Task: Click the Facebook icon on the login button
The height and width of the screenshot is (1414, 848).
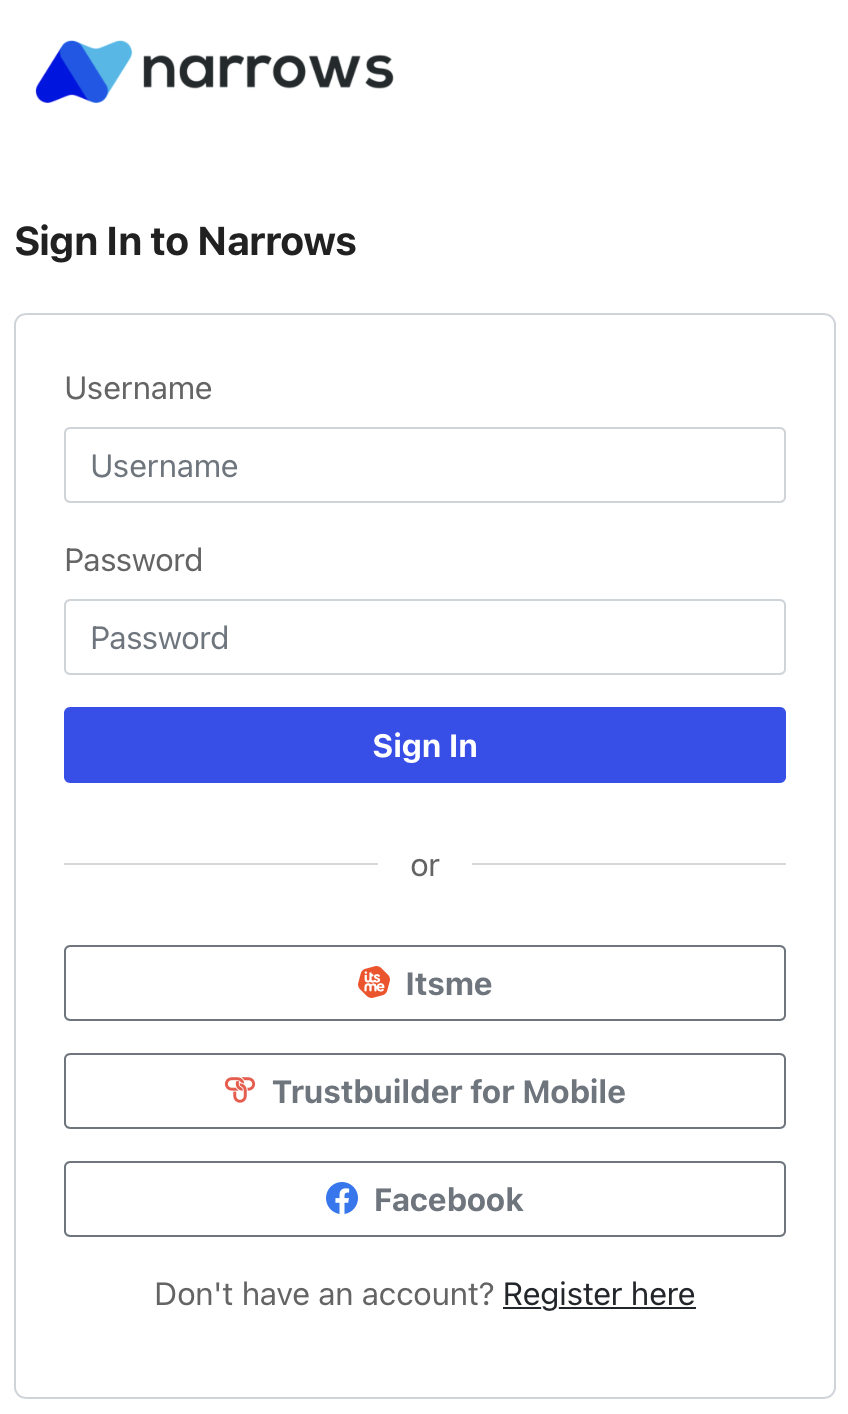Action: pyautogui.click(x=342, y=1198)
